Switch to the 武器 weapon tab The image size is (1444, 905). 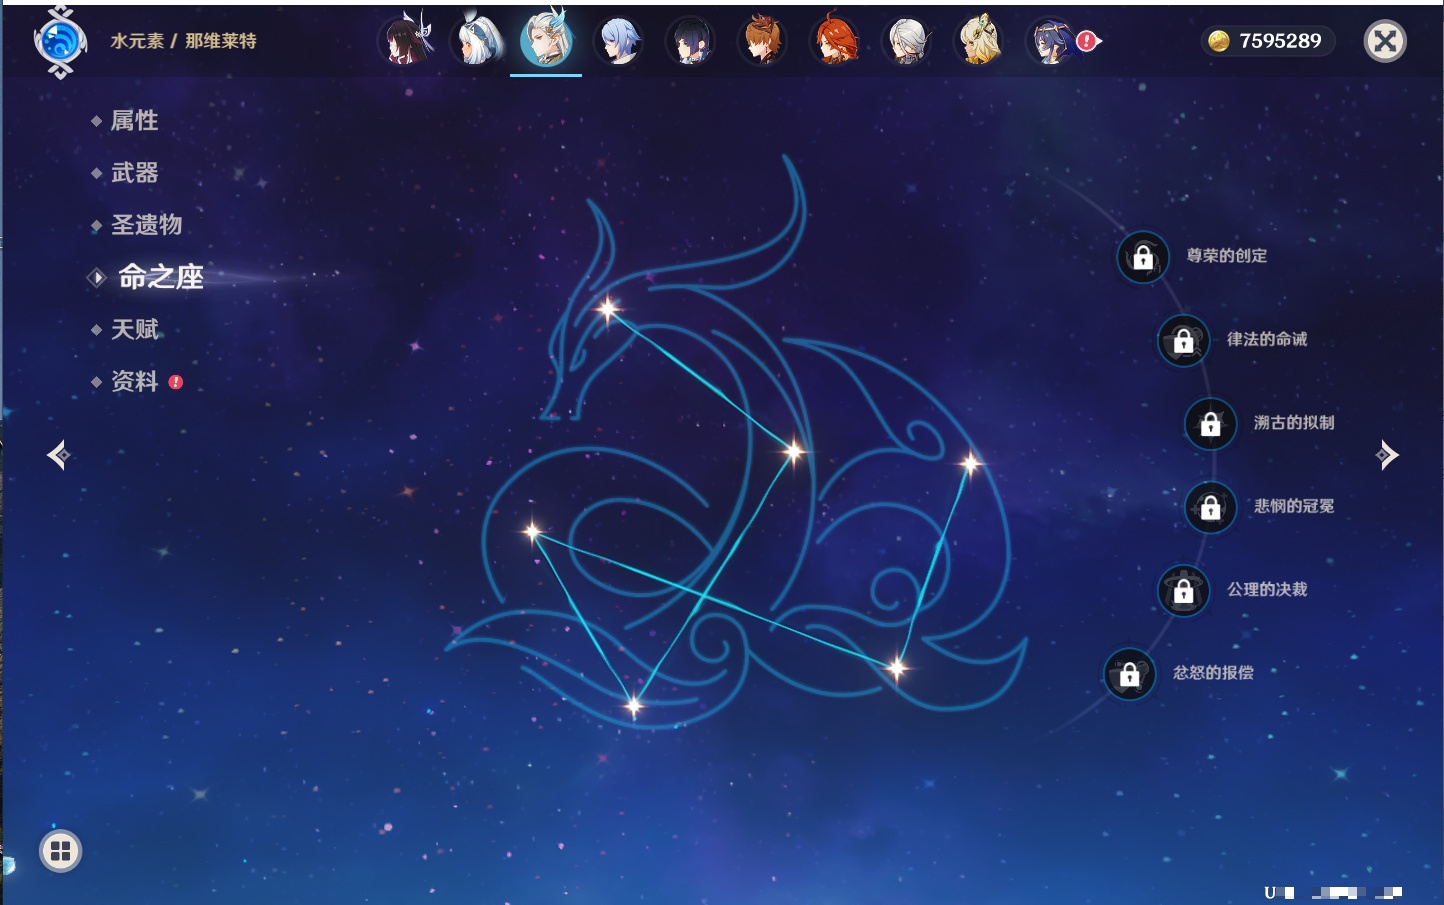point(134,173)
